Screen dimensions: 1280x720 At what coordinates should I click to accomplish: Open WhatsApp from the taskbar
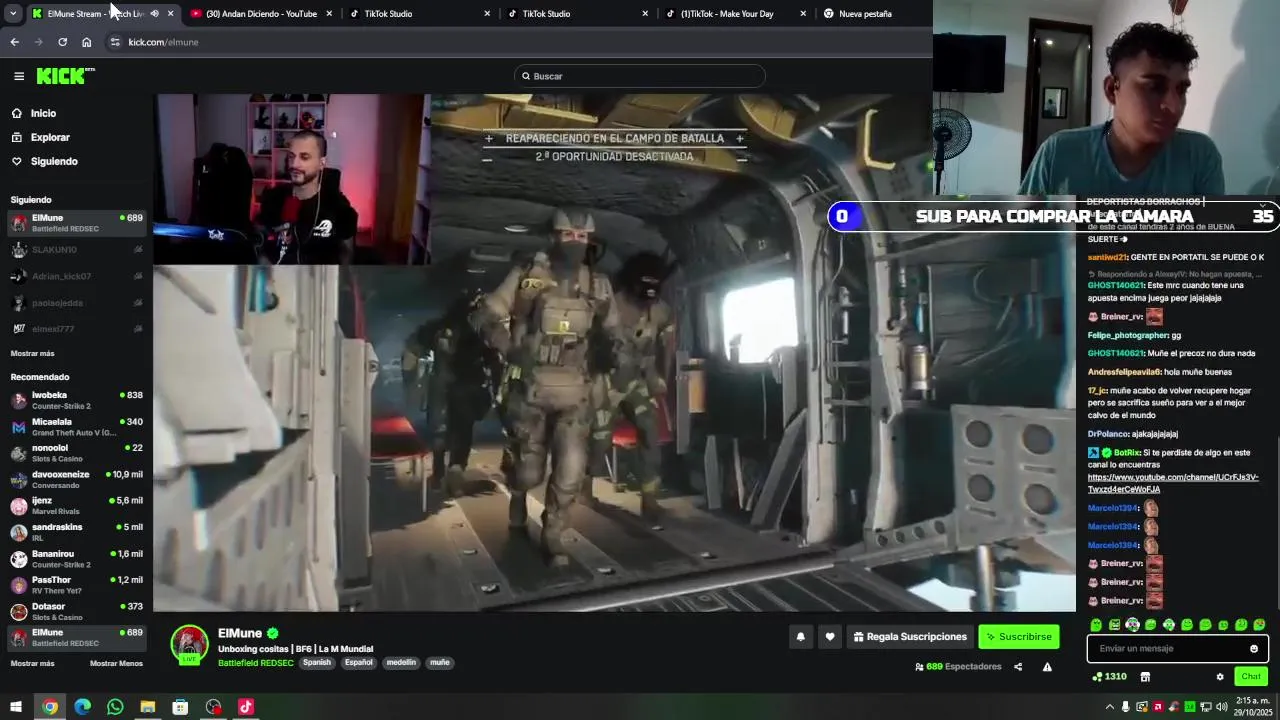[115, 707]
